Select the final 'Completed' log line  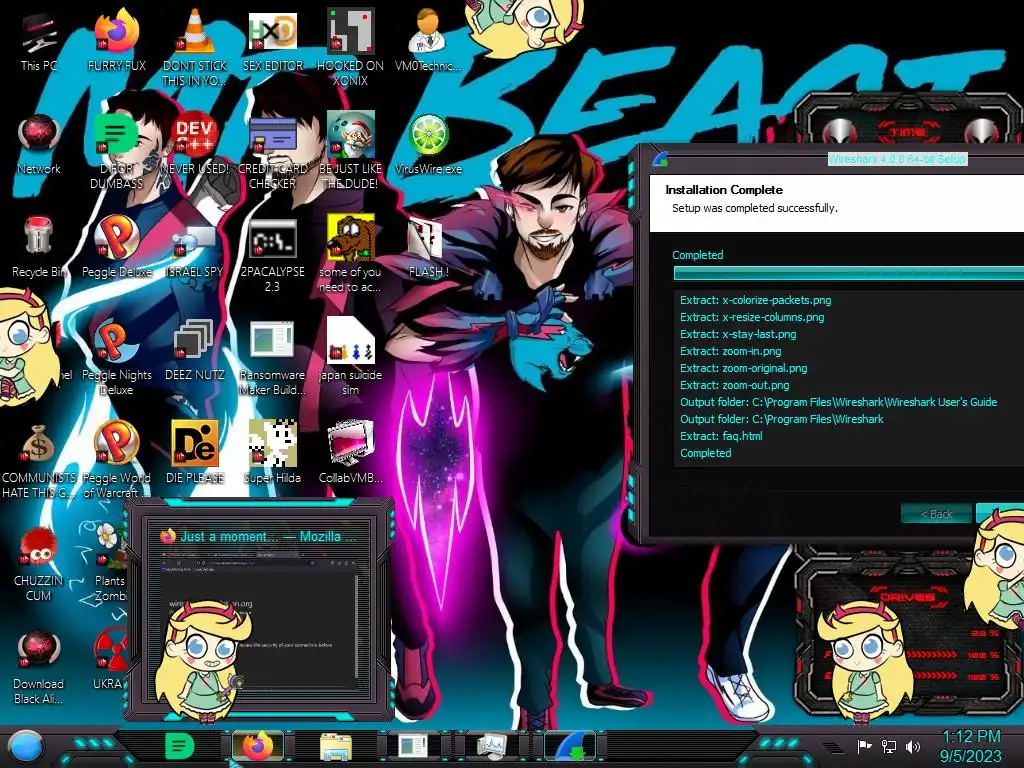click(x=705, y=453)
